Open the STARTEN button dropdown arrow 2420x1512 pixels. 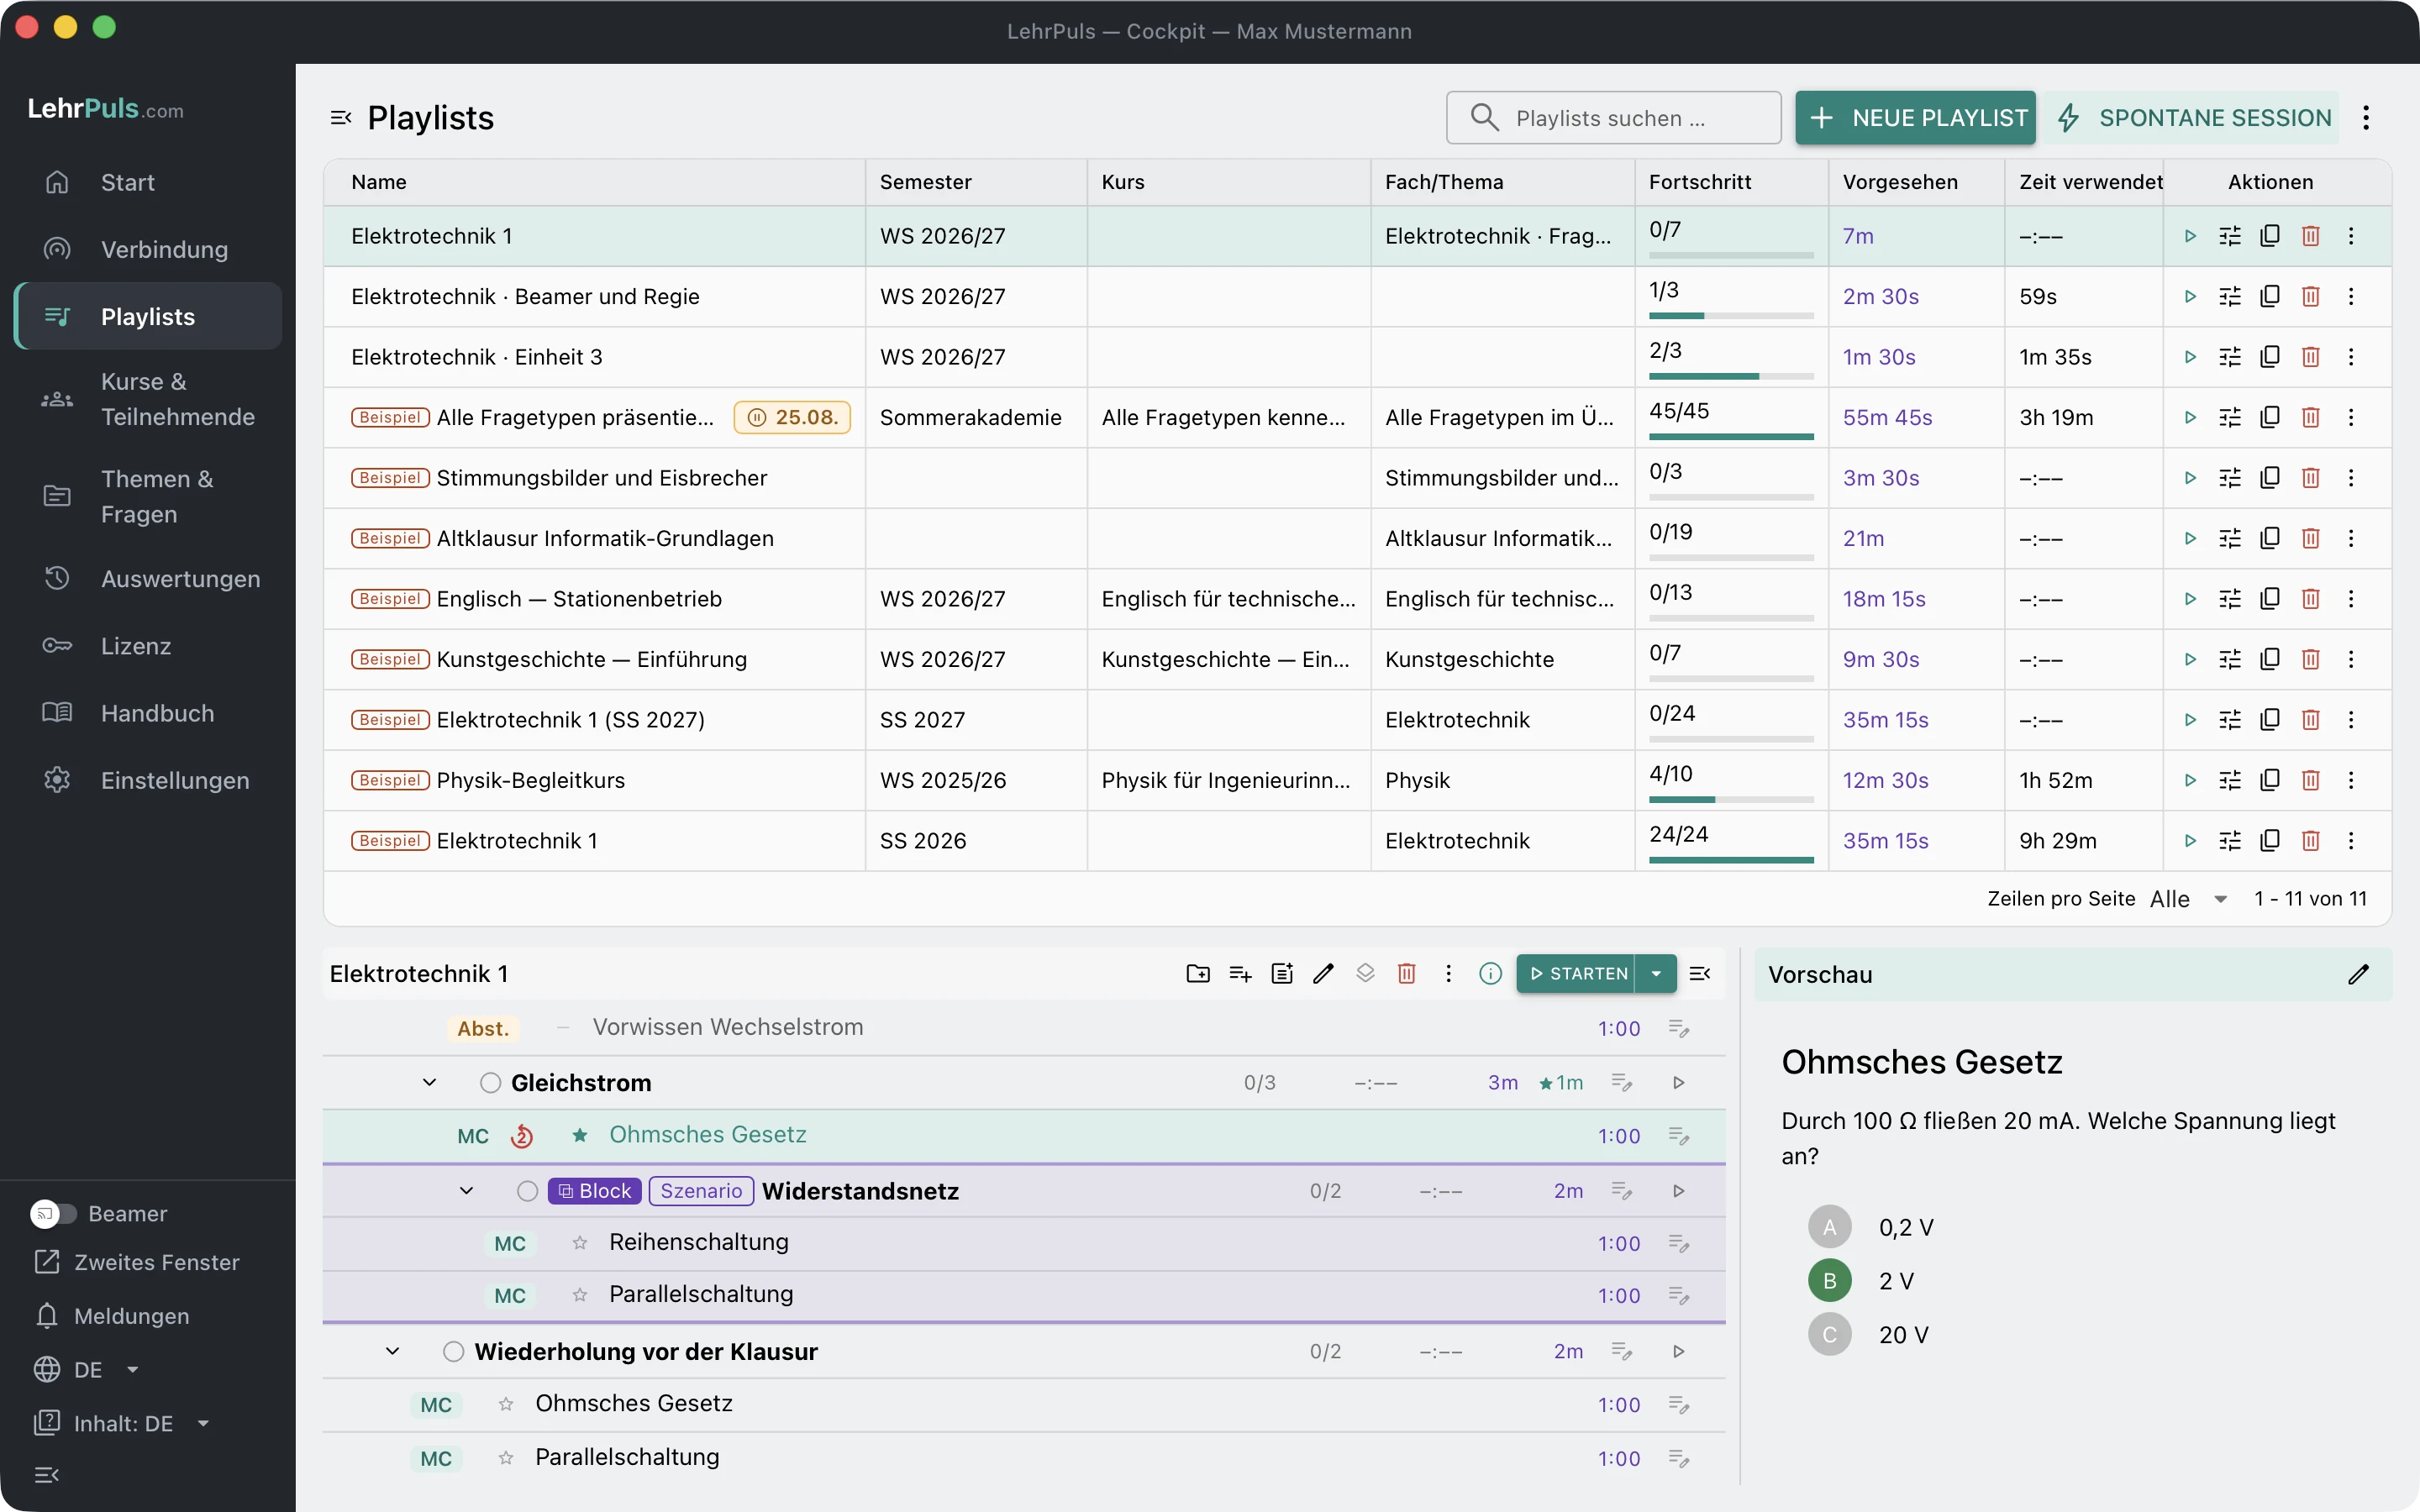(x=1656, y=974)
